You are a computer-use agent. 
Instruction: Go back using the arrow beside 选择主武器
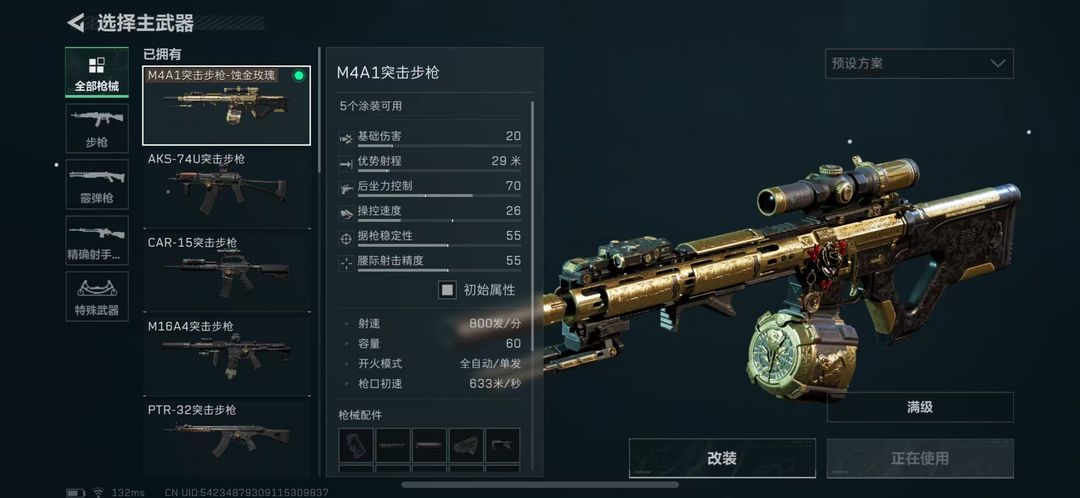(x=76, y=23)
